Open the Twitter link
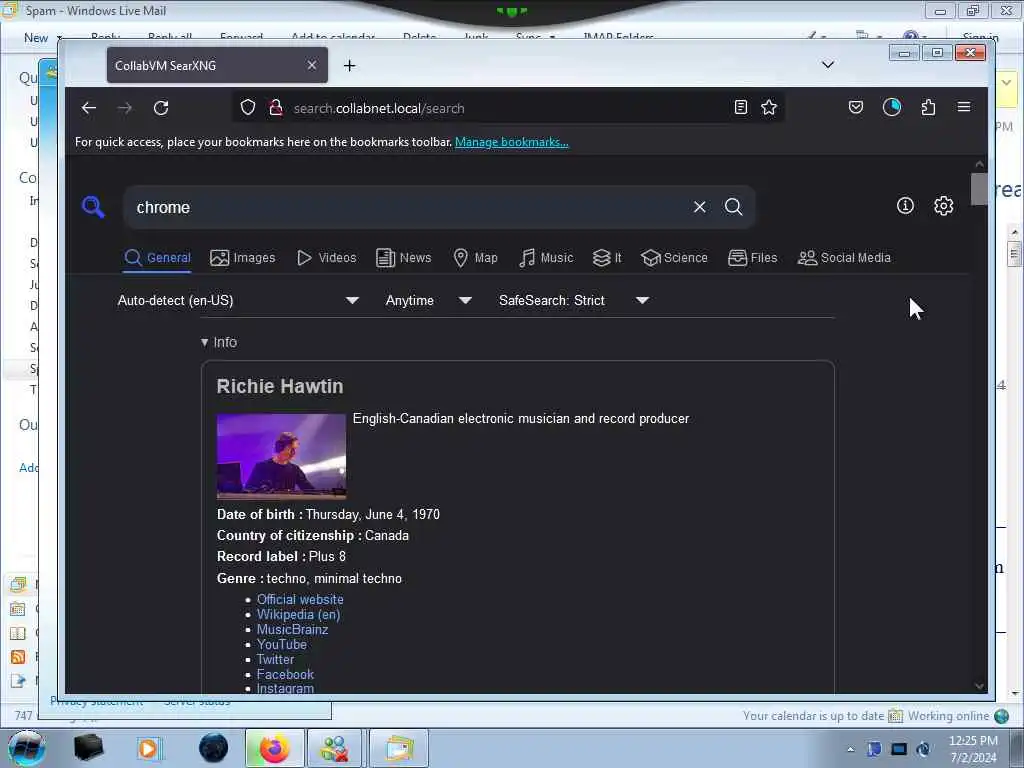 pyautogui.click(x=275, y=659)
